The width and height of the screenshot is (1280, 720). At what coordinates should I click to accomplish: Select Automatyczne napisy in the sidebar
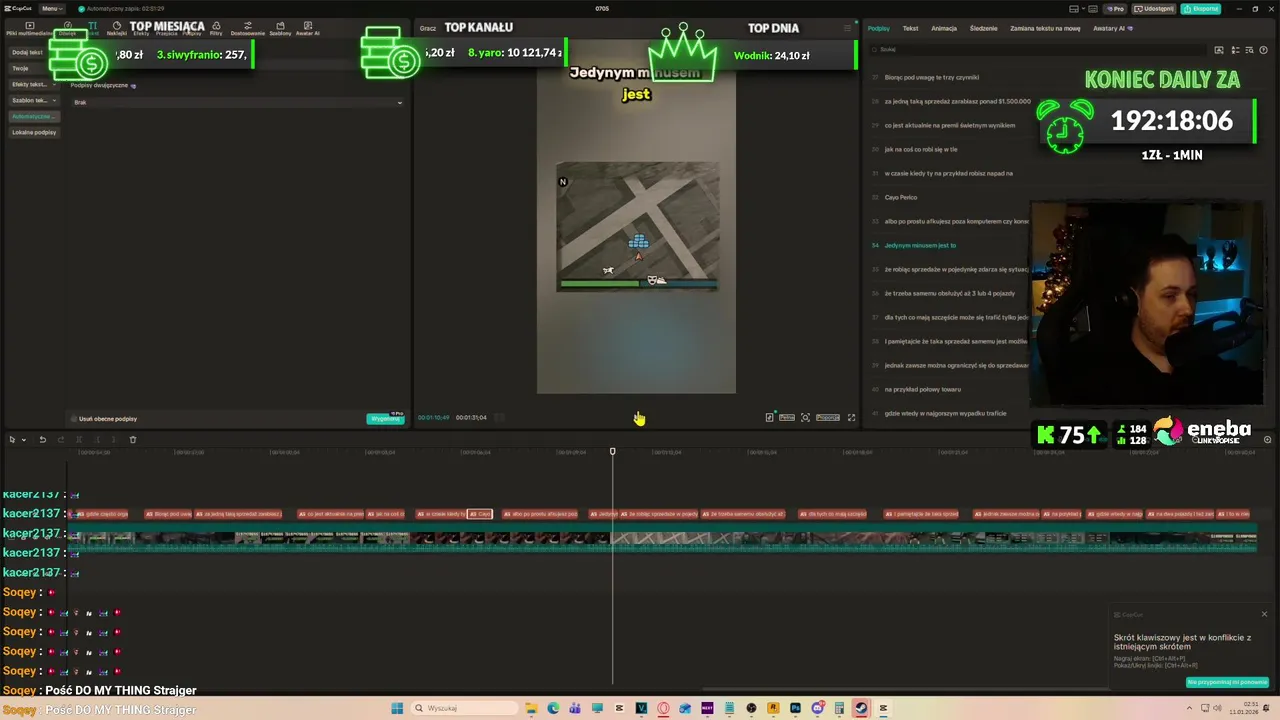pyautogui.click(x=32, y=116)
